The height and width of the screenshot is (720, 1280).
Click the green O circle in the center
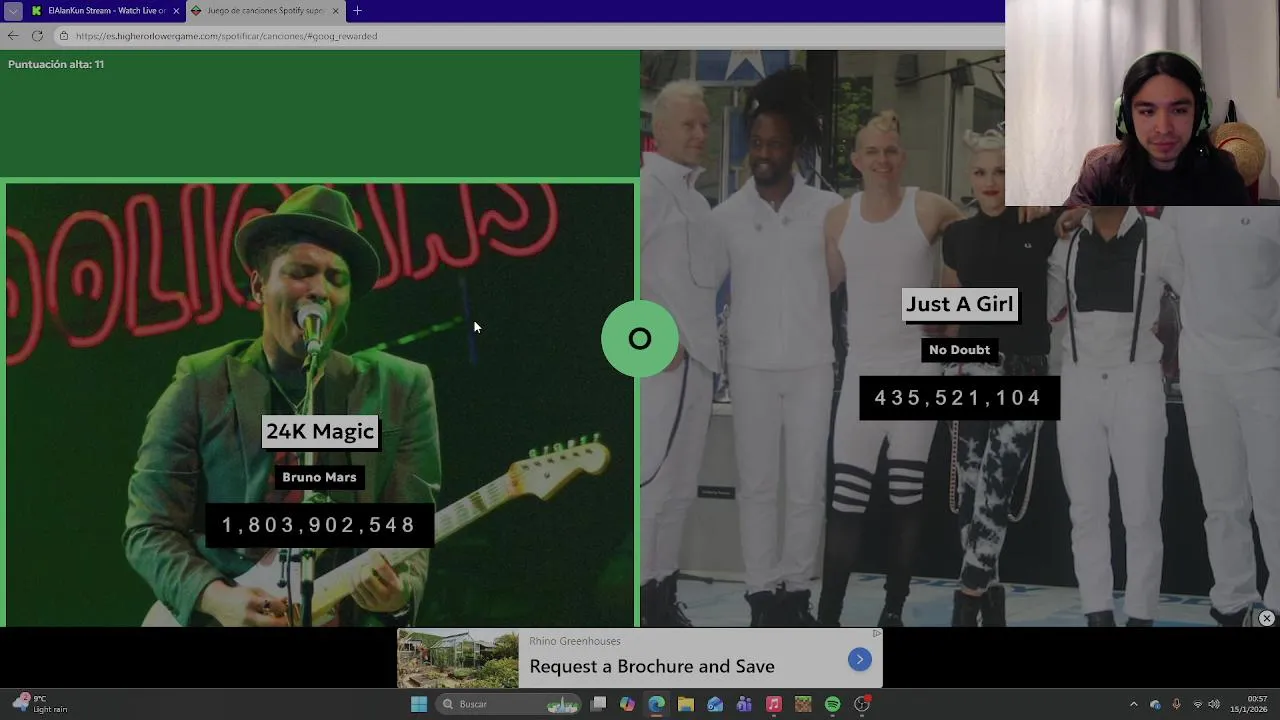click(640, 339)
